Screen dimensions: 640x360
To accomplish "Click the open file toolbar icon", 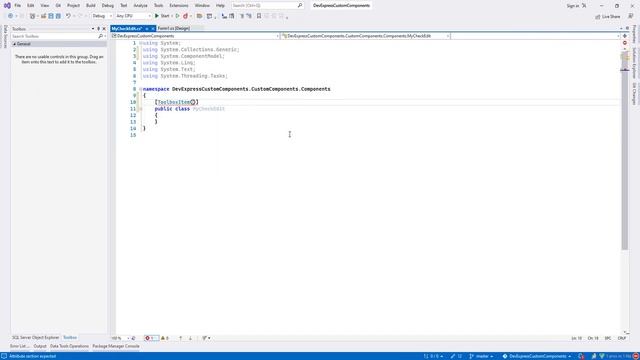I will [x=43, y=16].
